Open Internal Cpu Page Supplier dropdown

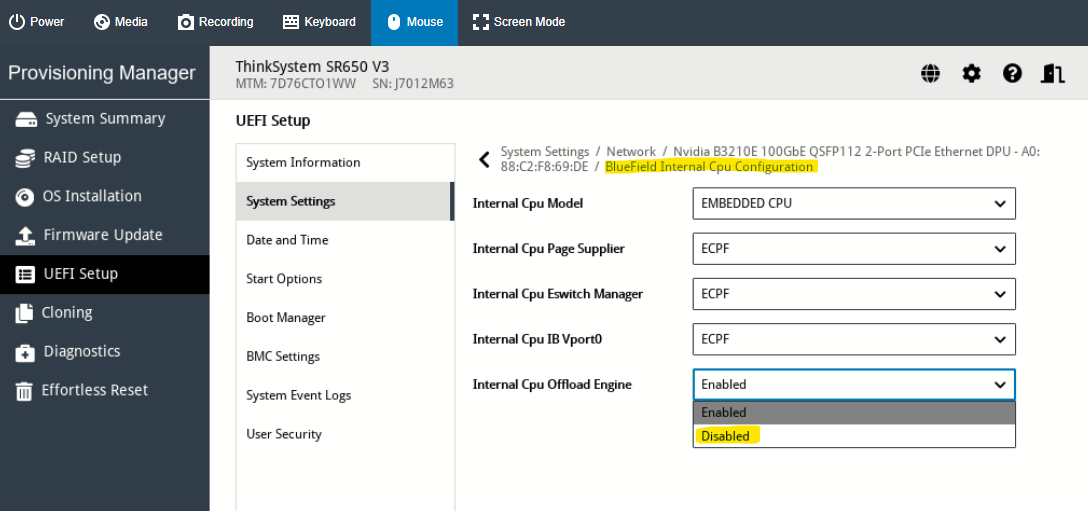[854, 249]
